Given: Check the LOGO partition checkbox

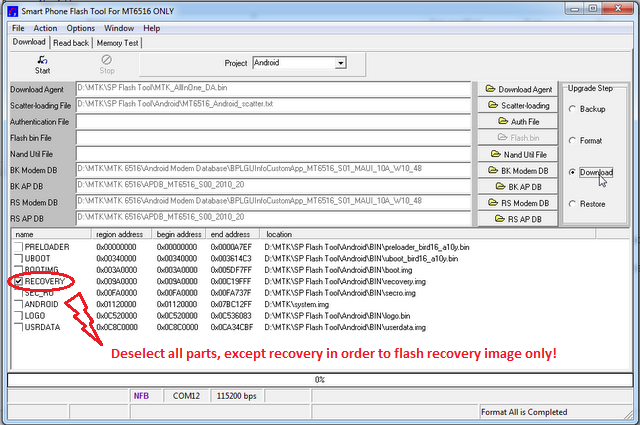Looking at the screenshot, I should click(18, 316).
